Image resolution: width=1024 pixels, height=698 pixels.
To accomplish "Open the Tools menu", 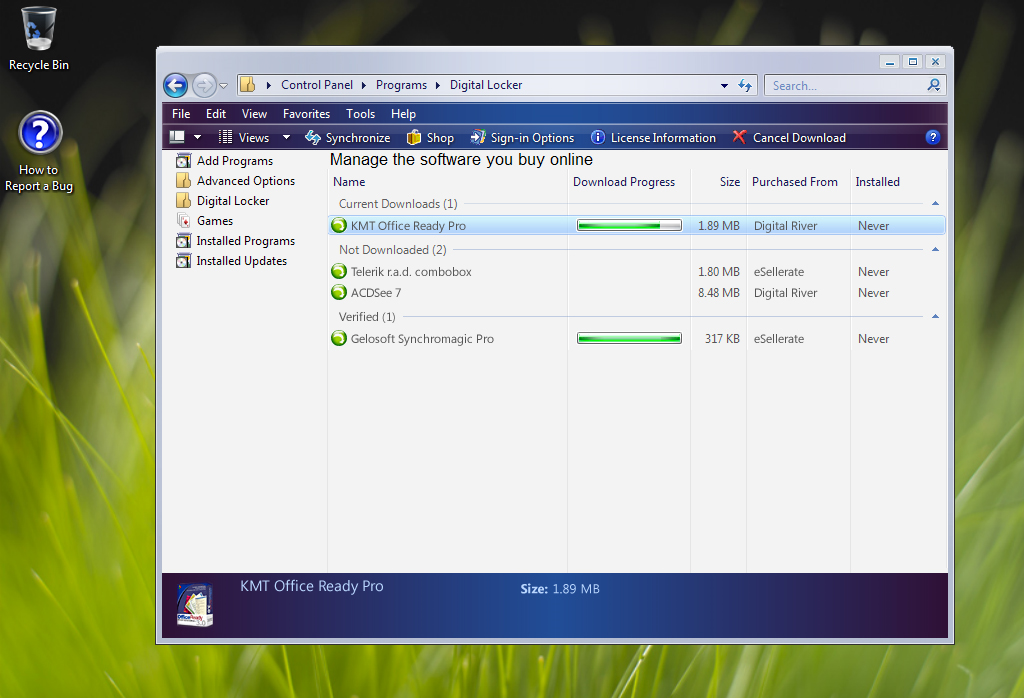I will pyautogui.click(x=361, y=114).
